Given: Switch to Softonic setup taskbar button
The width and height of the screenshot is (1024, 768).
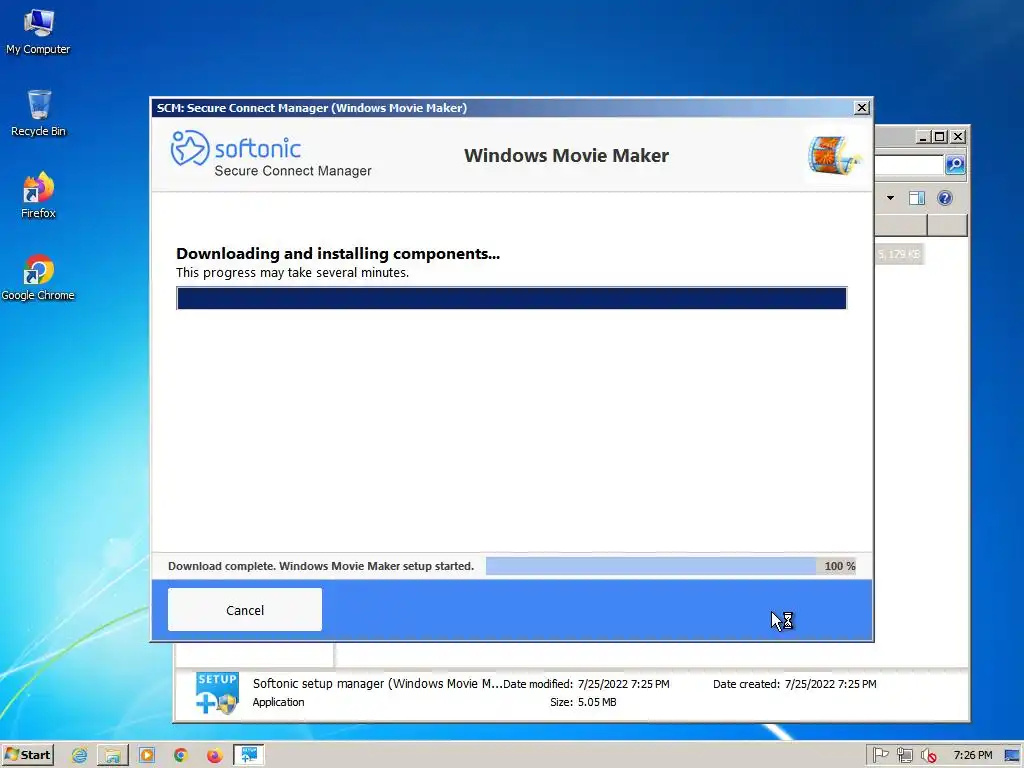Looking at the screenshot, I should tap(249, 755).
